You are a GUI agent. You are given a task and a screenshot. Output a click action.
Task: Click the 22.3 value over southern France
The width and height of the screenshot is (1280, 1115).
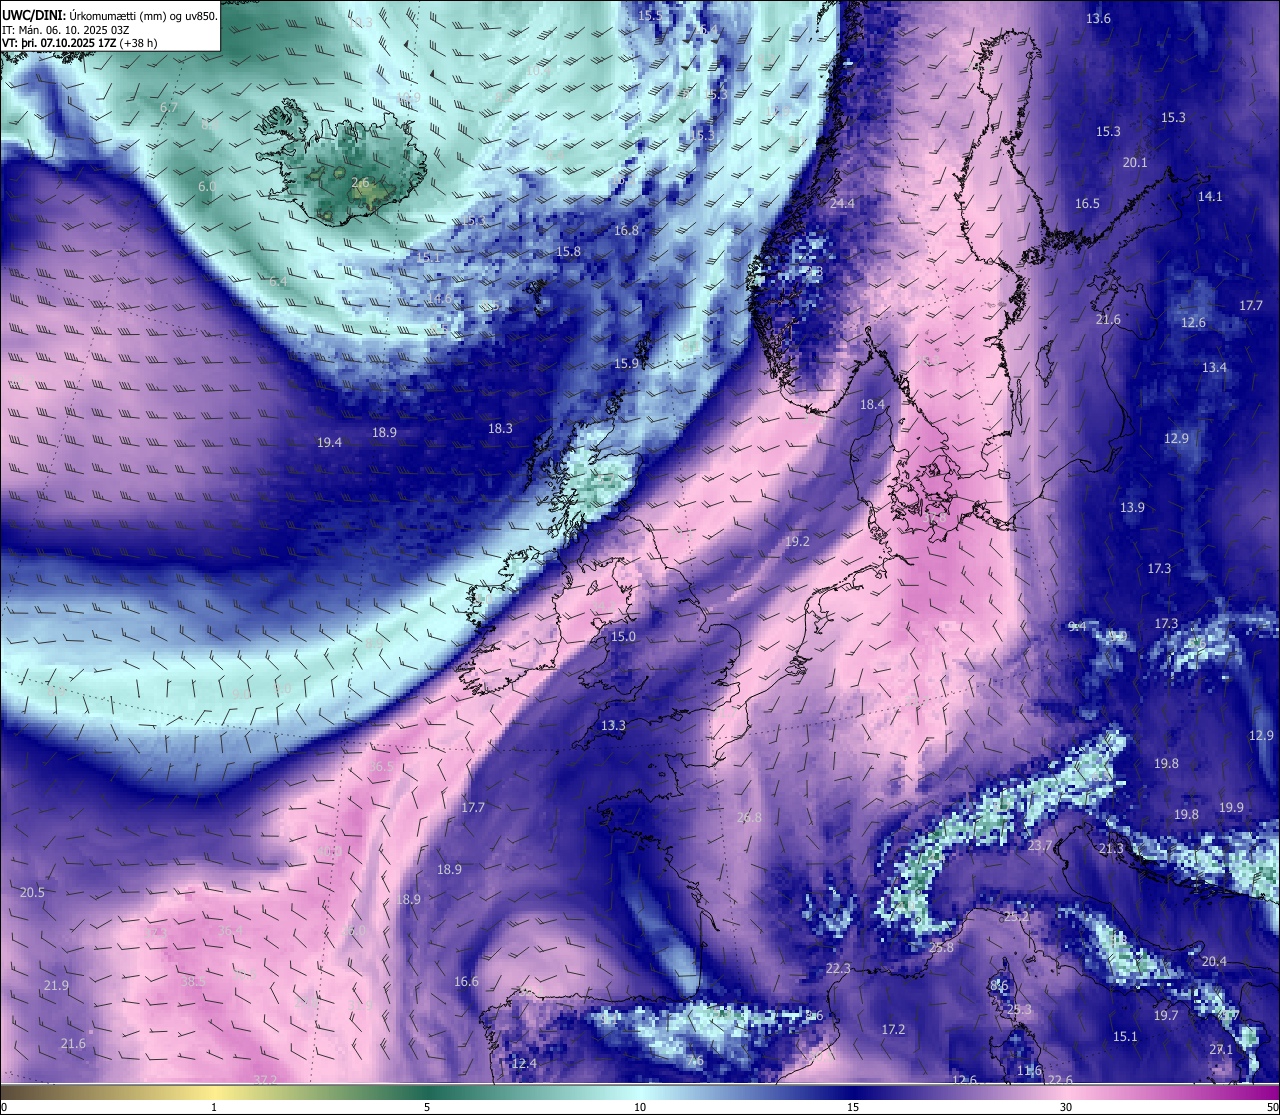pos(838,968)
